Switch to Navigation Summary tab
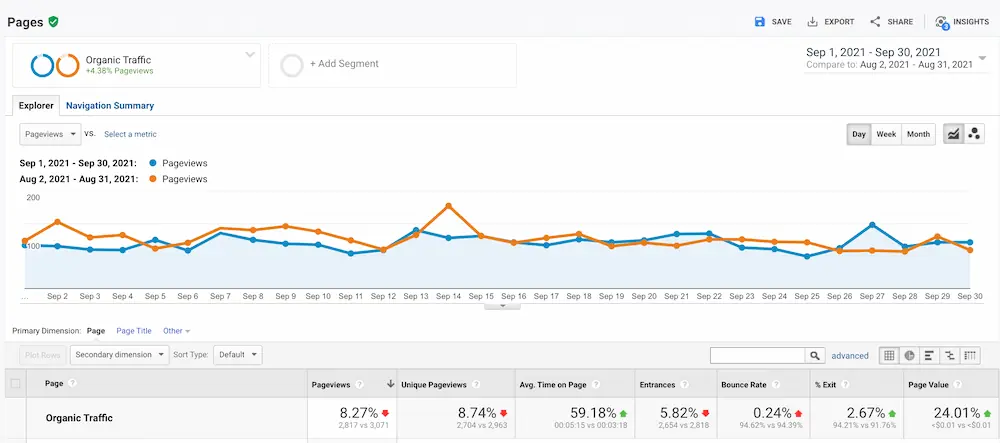Image resolution: width=1000 pixels, height=443 pixels. point(110,105)
